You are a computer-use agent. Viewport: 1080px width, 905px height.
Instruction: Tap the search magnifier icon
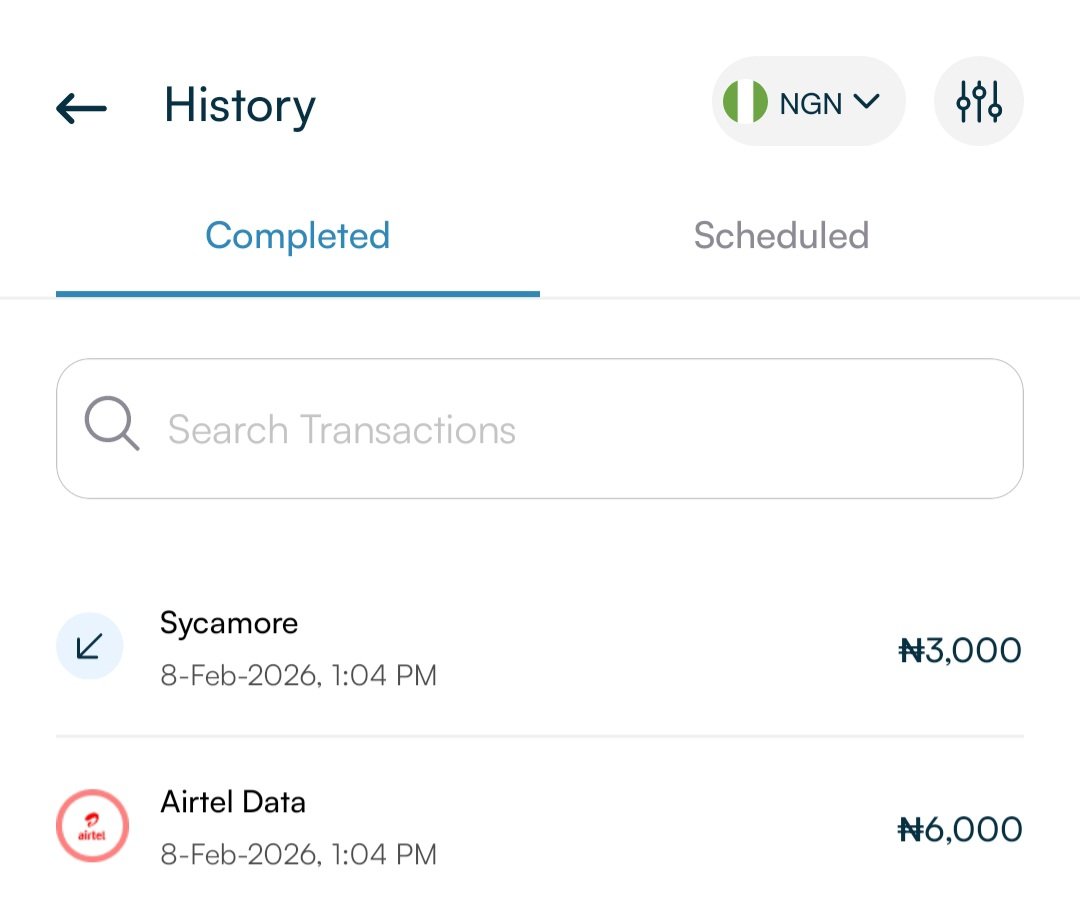coord(111,425)
